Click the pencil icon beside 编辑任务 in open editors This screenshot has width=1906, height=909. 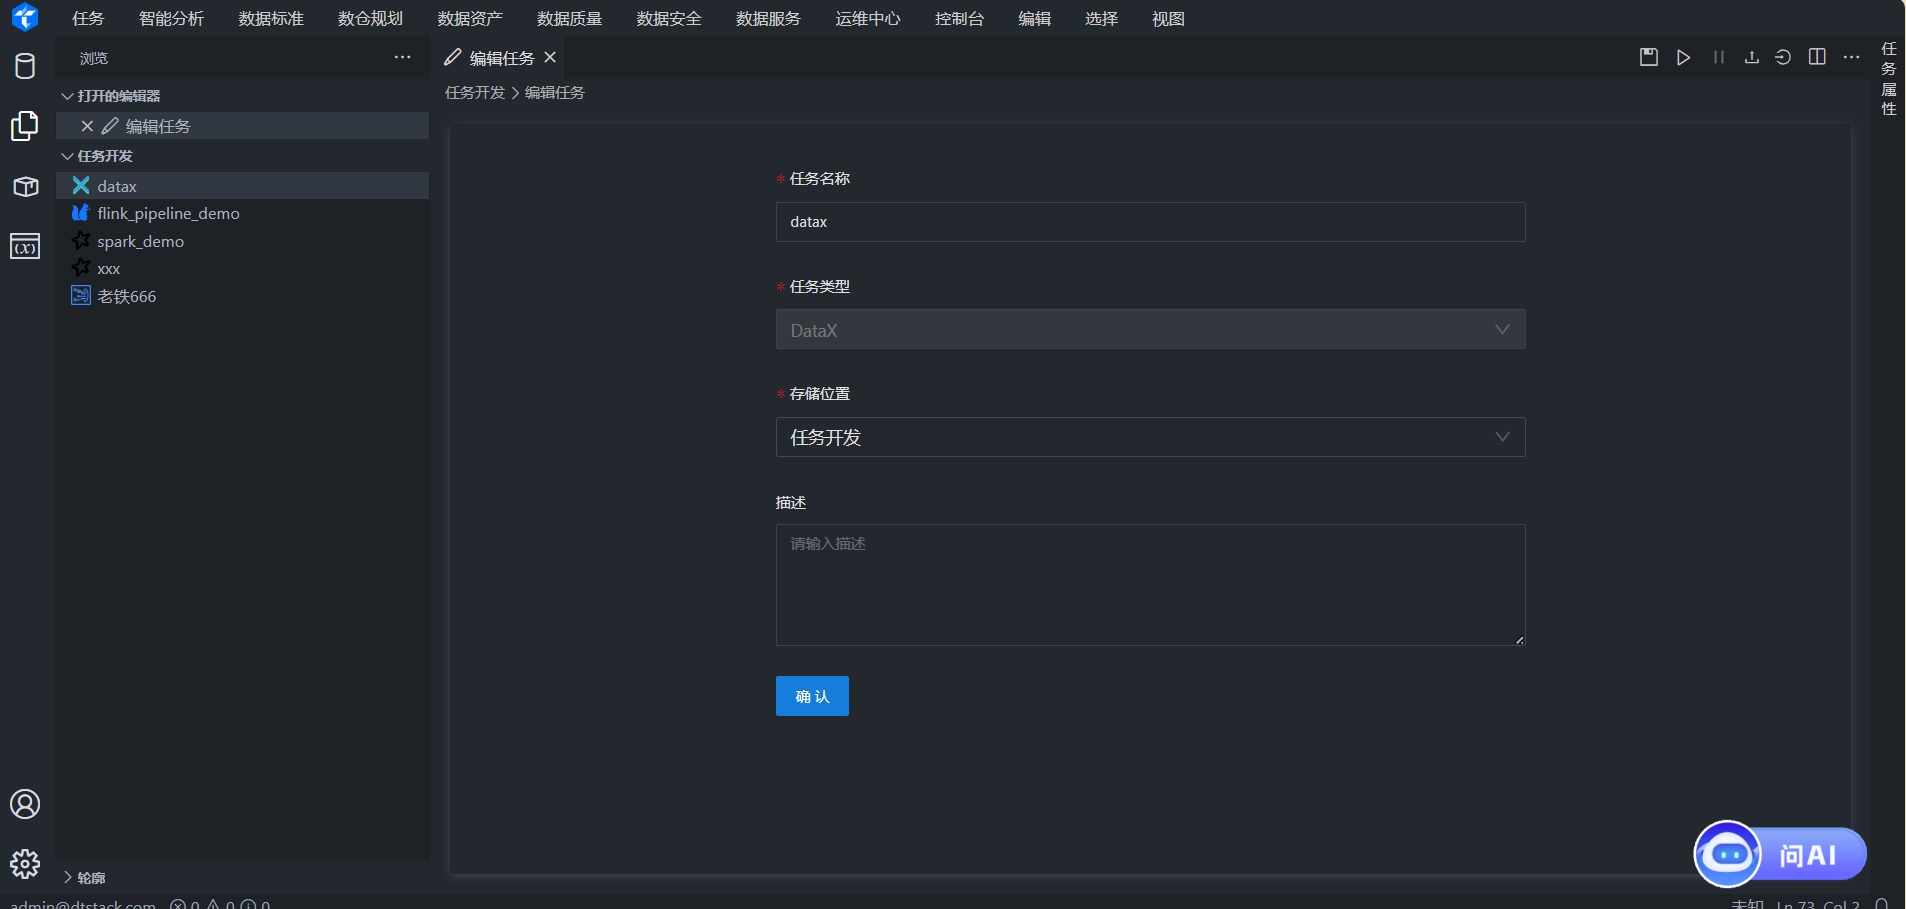pos(110,126)
